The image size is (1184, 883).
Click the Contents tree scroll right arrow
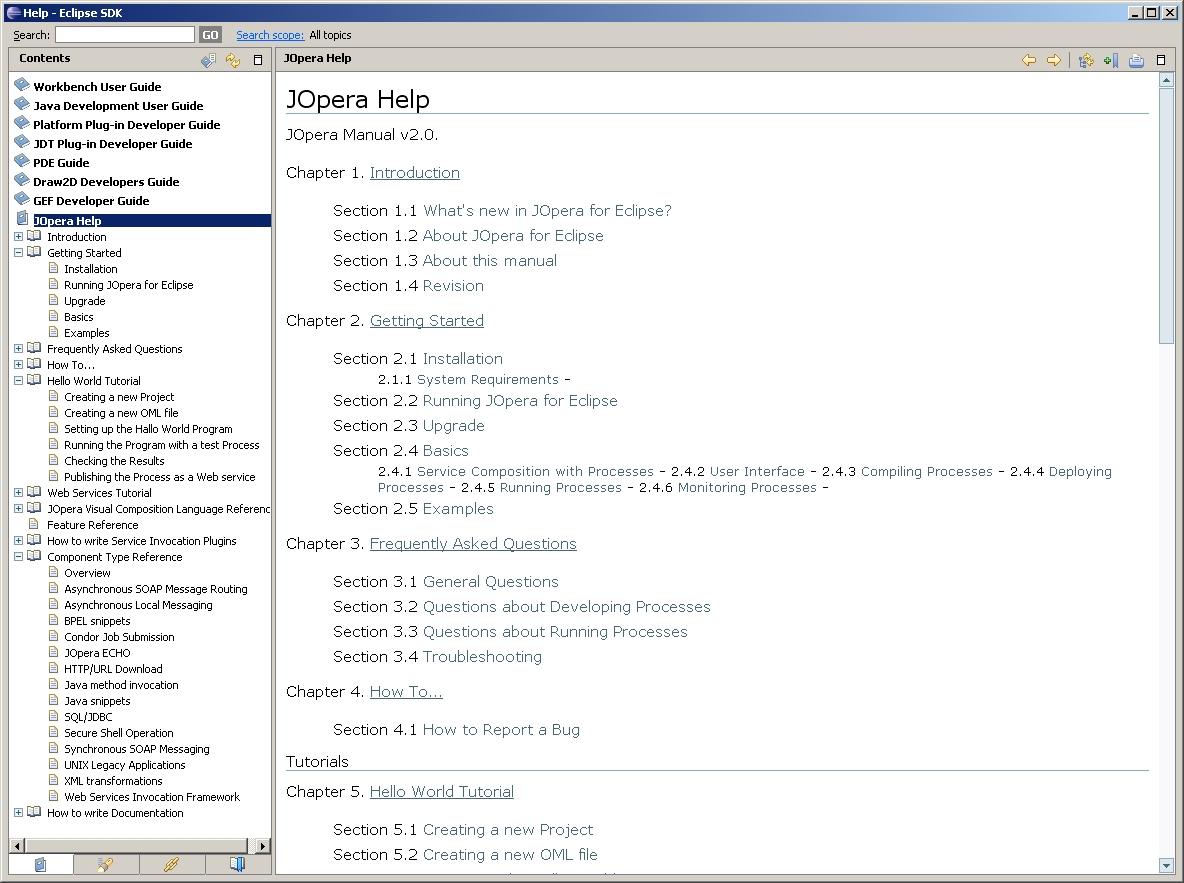pos(262,846)
